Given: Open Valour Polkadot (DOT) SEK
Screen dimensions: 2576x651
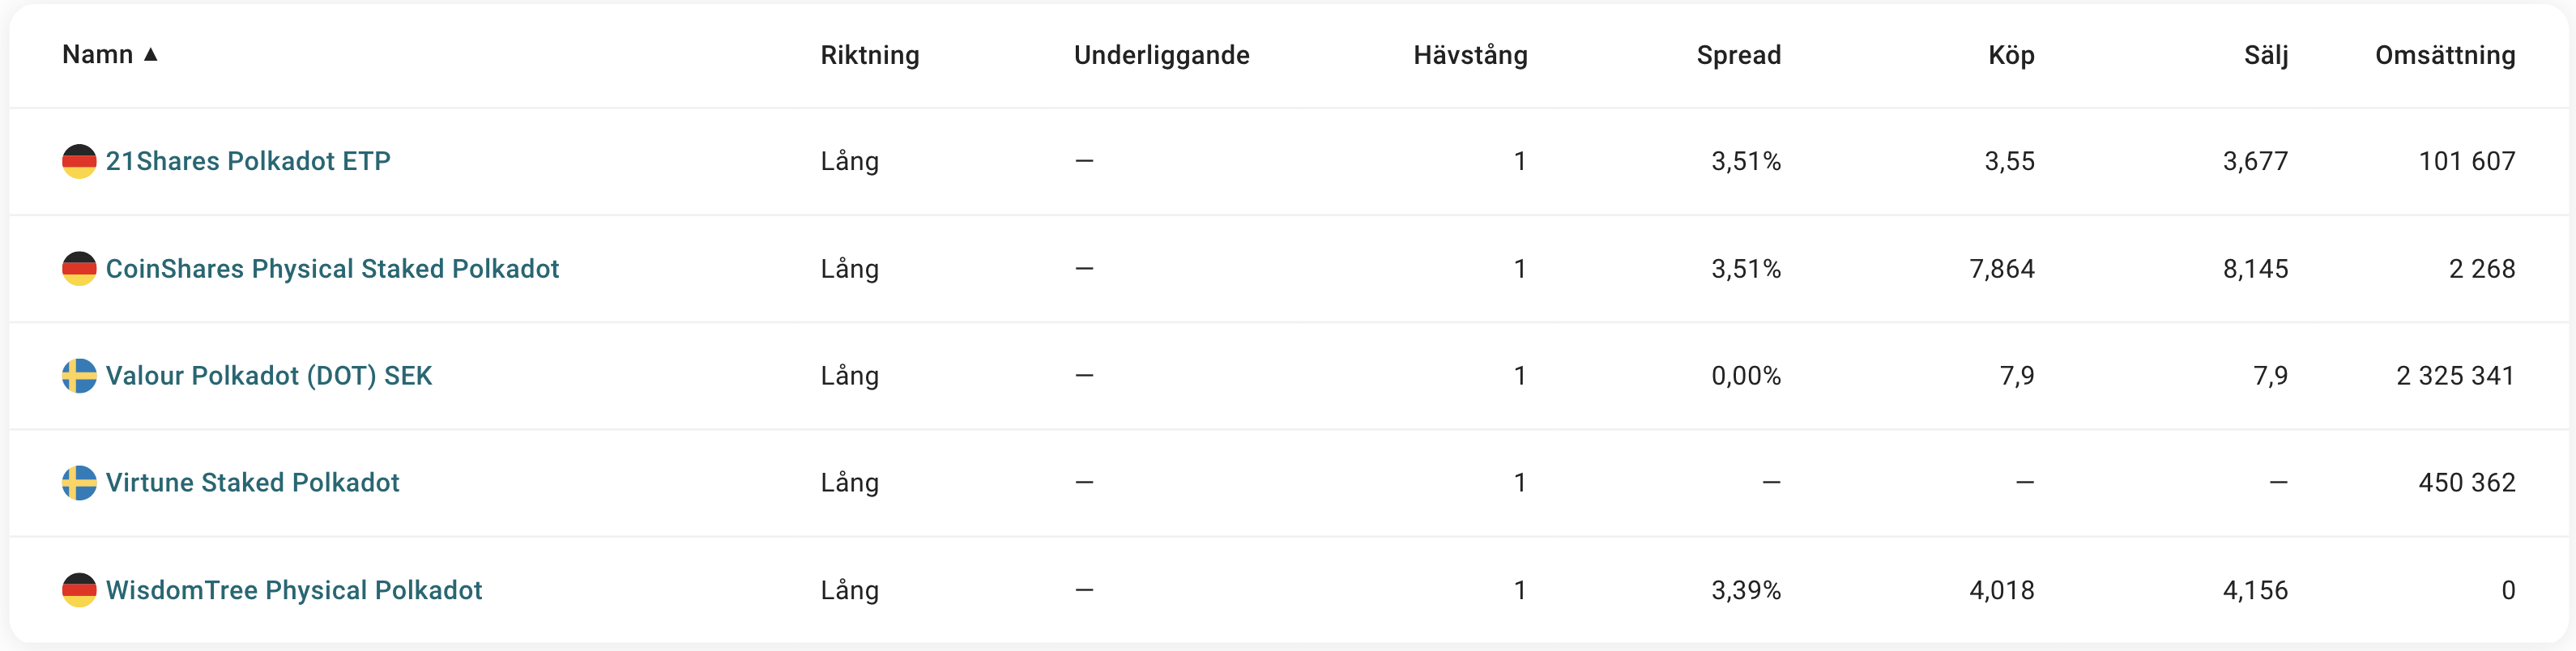Looking at the screenshot, I should [x=269, y=376].
